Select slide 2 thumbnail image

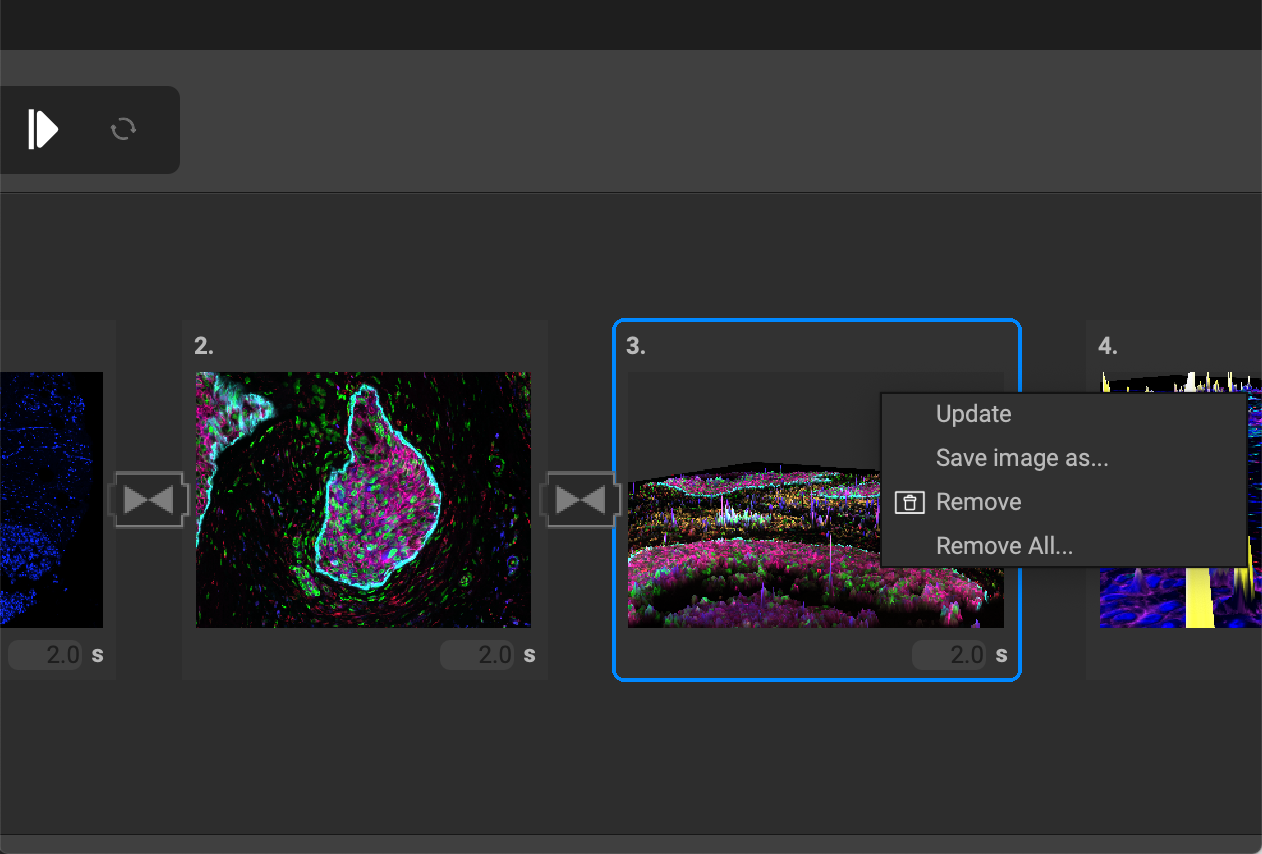[363, 500]
